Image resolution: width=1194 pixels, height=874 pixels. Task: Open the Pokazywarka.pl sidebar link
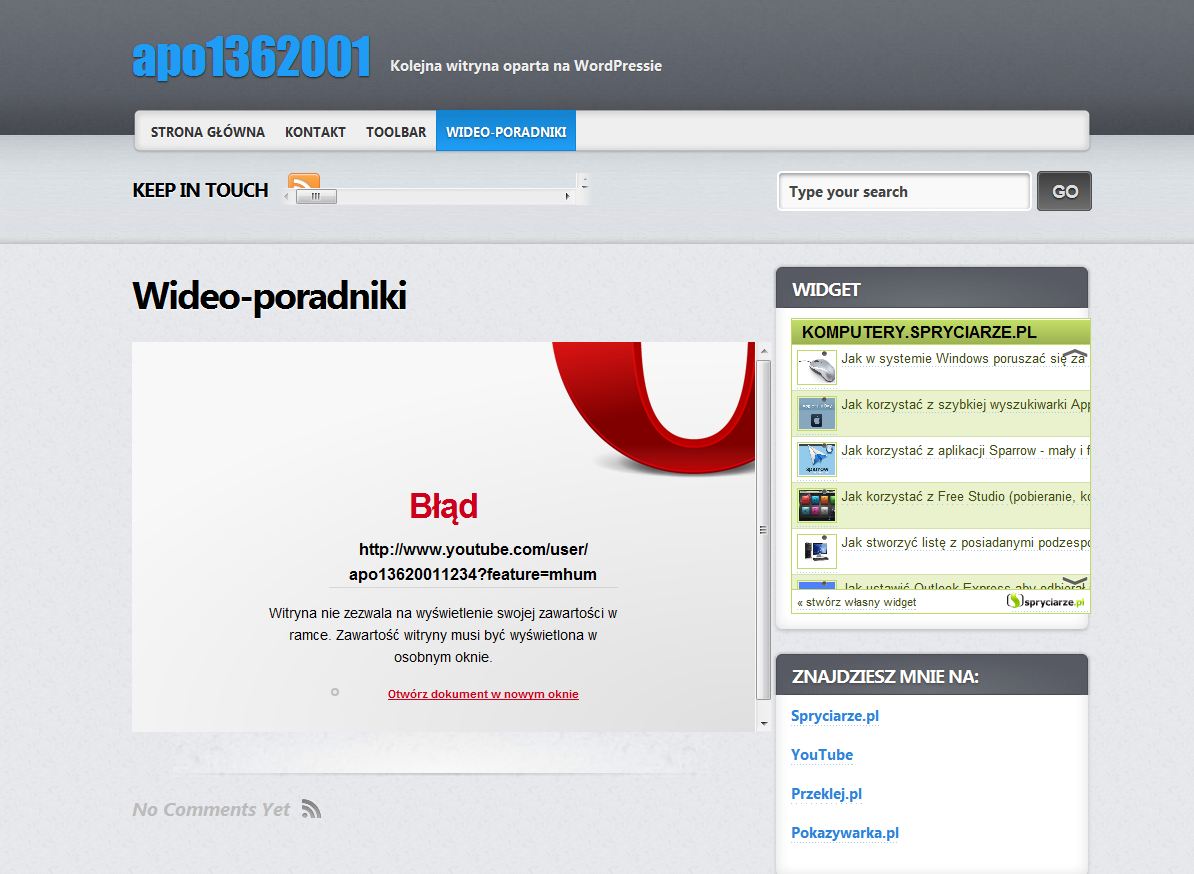click(844, 833)
